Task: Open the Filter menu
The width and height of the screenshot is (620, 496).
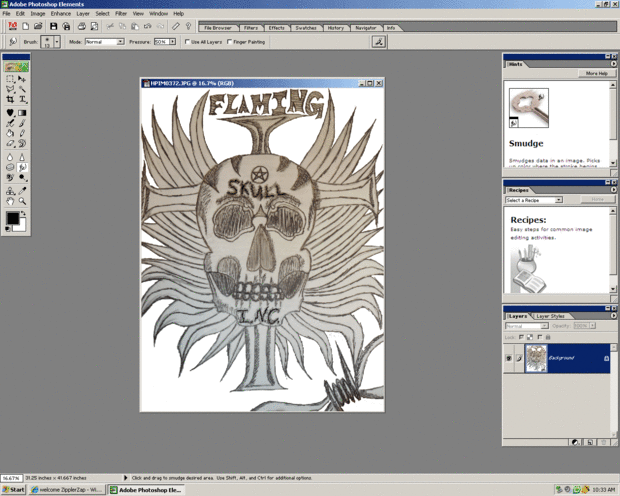Action: 121,13
